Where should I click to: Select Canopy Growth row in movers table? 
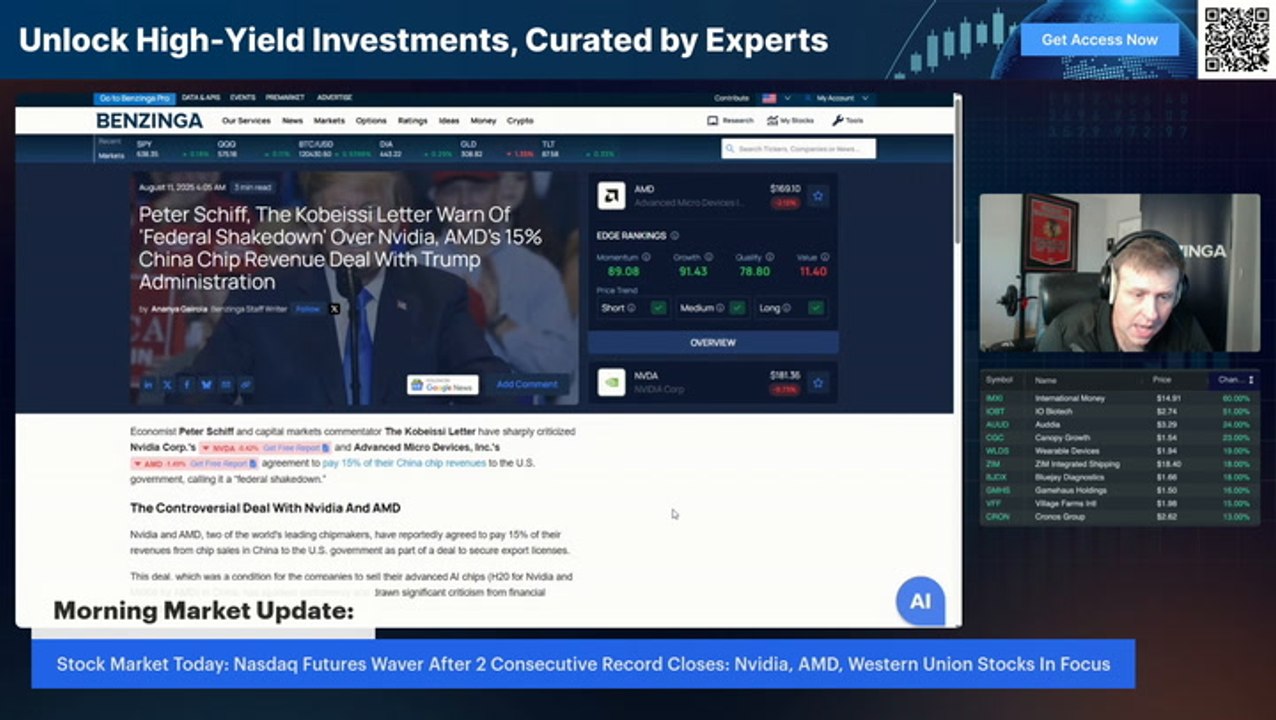pos(1120,438)
